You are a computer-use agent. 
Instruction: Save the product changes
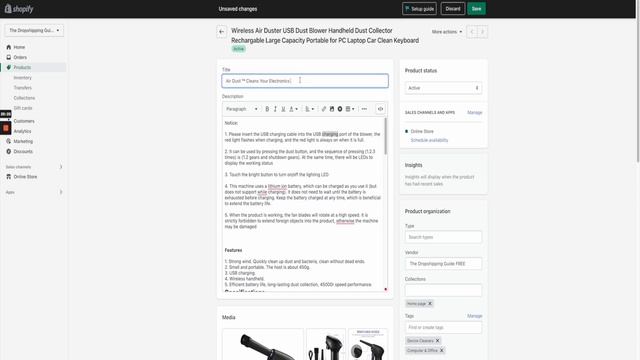pyautogui.click(x=476, y=9)
